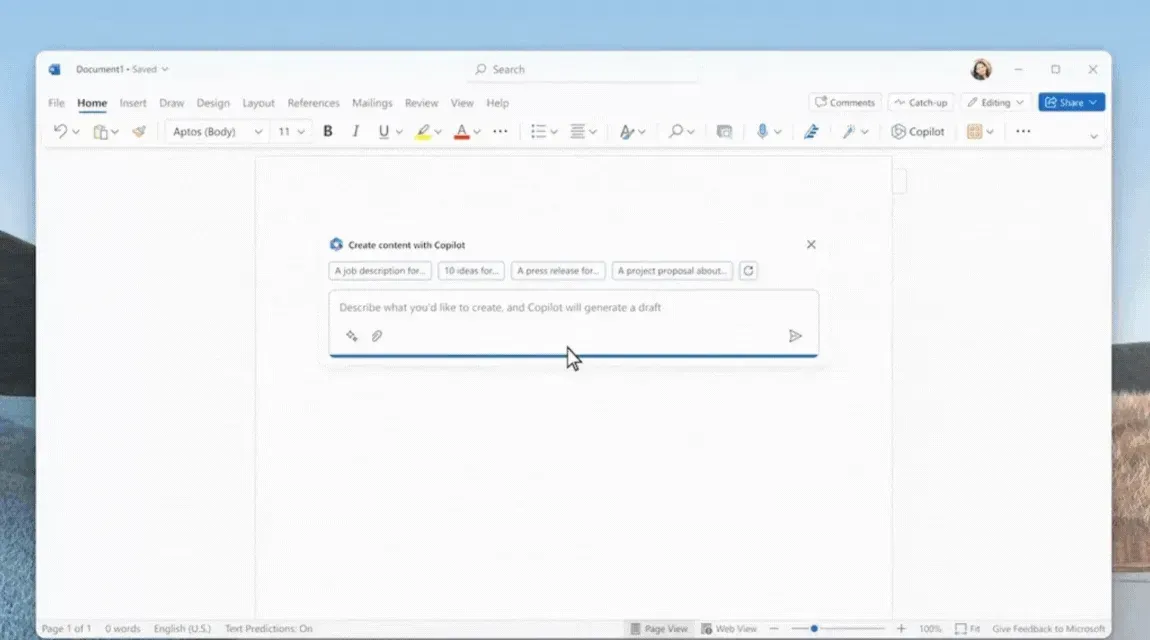
Task: Click the Catch-up button
Action: pos(920,103)
